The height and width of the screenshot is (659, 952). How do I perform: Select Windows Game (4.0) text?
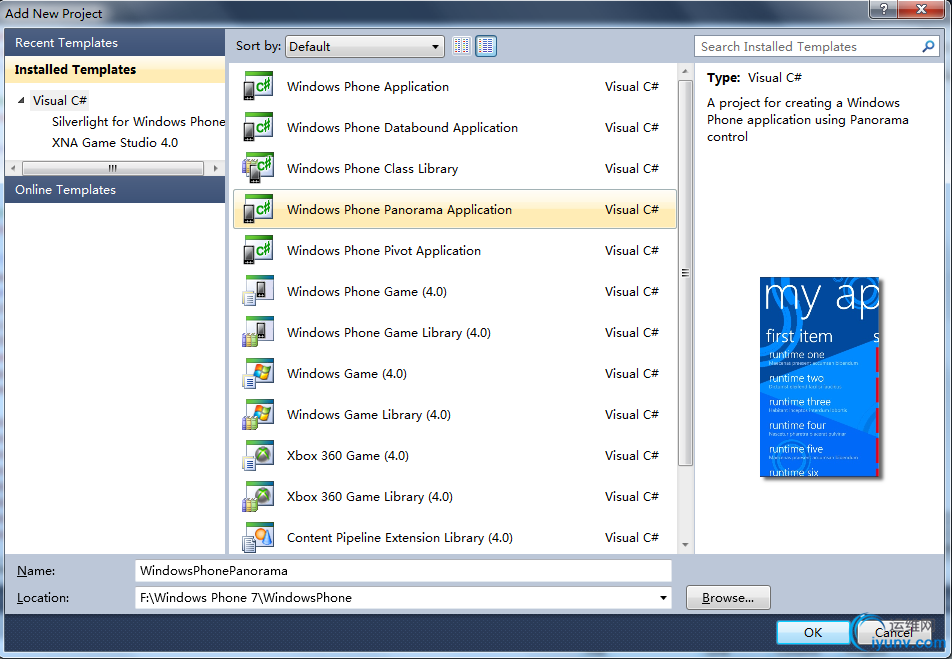click(x=347, y=374)
